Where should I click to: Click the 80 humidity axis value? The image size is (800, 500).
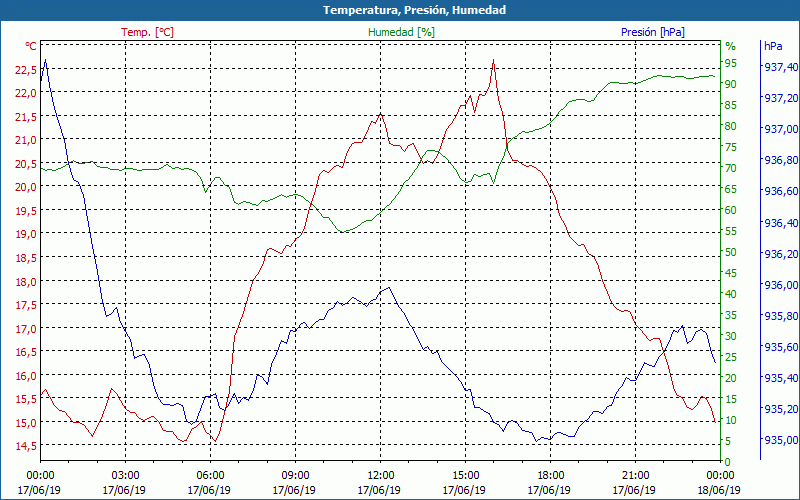point(731,126)
